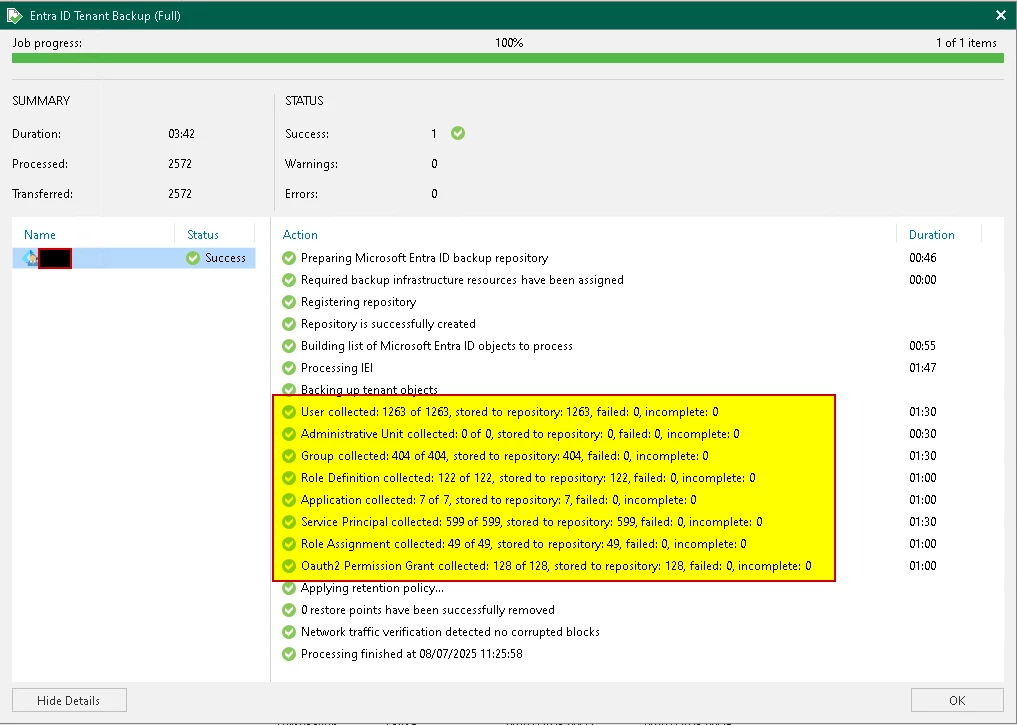This screenshot has width=1017, height=725.
Task: Select the 'Registering repository' log entry
Action: coord(358,302)
